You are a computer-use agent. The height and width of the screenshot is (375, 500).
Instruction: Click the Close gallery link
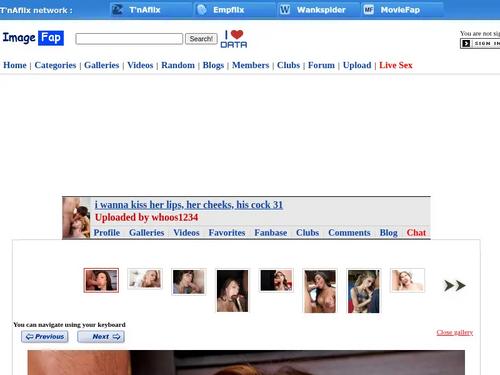point(455,332)
